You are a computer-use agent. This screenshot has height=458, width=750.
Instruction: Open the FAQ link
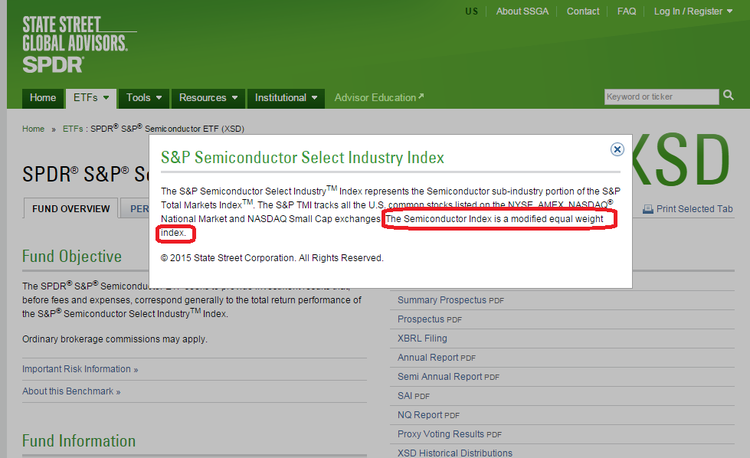click(x=627, y=12)
